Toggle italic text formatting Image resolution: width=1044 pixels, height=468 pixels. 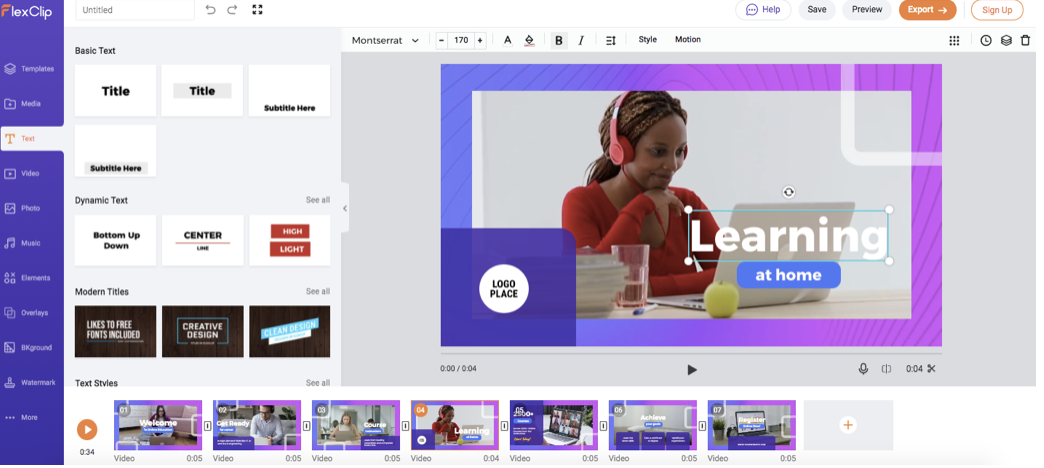click(581, 40)
